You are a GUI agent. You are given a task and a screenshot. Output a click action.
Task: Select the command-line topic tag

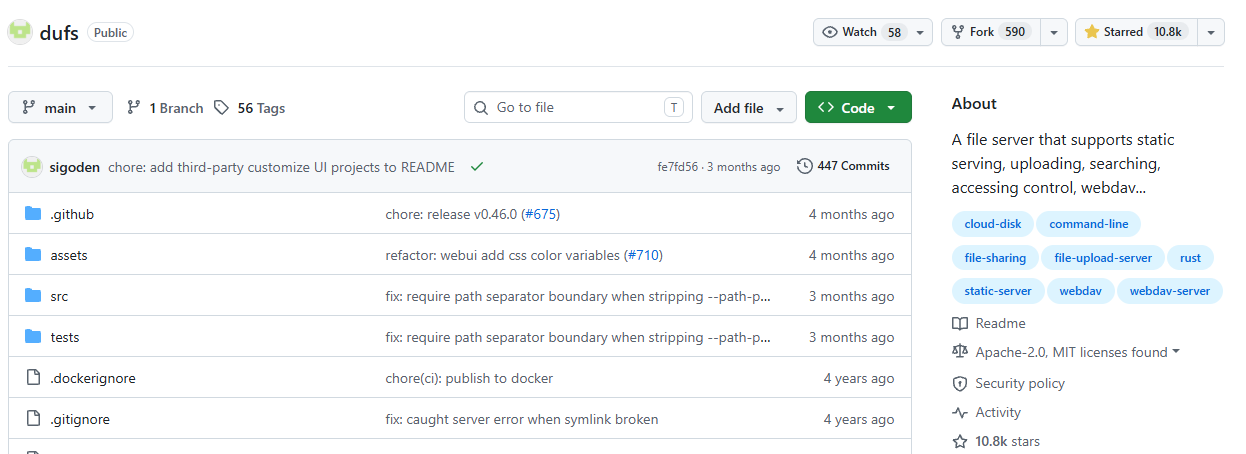click(x=1089, y=224)
